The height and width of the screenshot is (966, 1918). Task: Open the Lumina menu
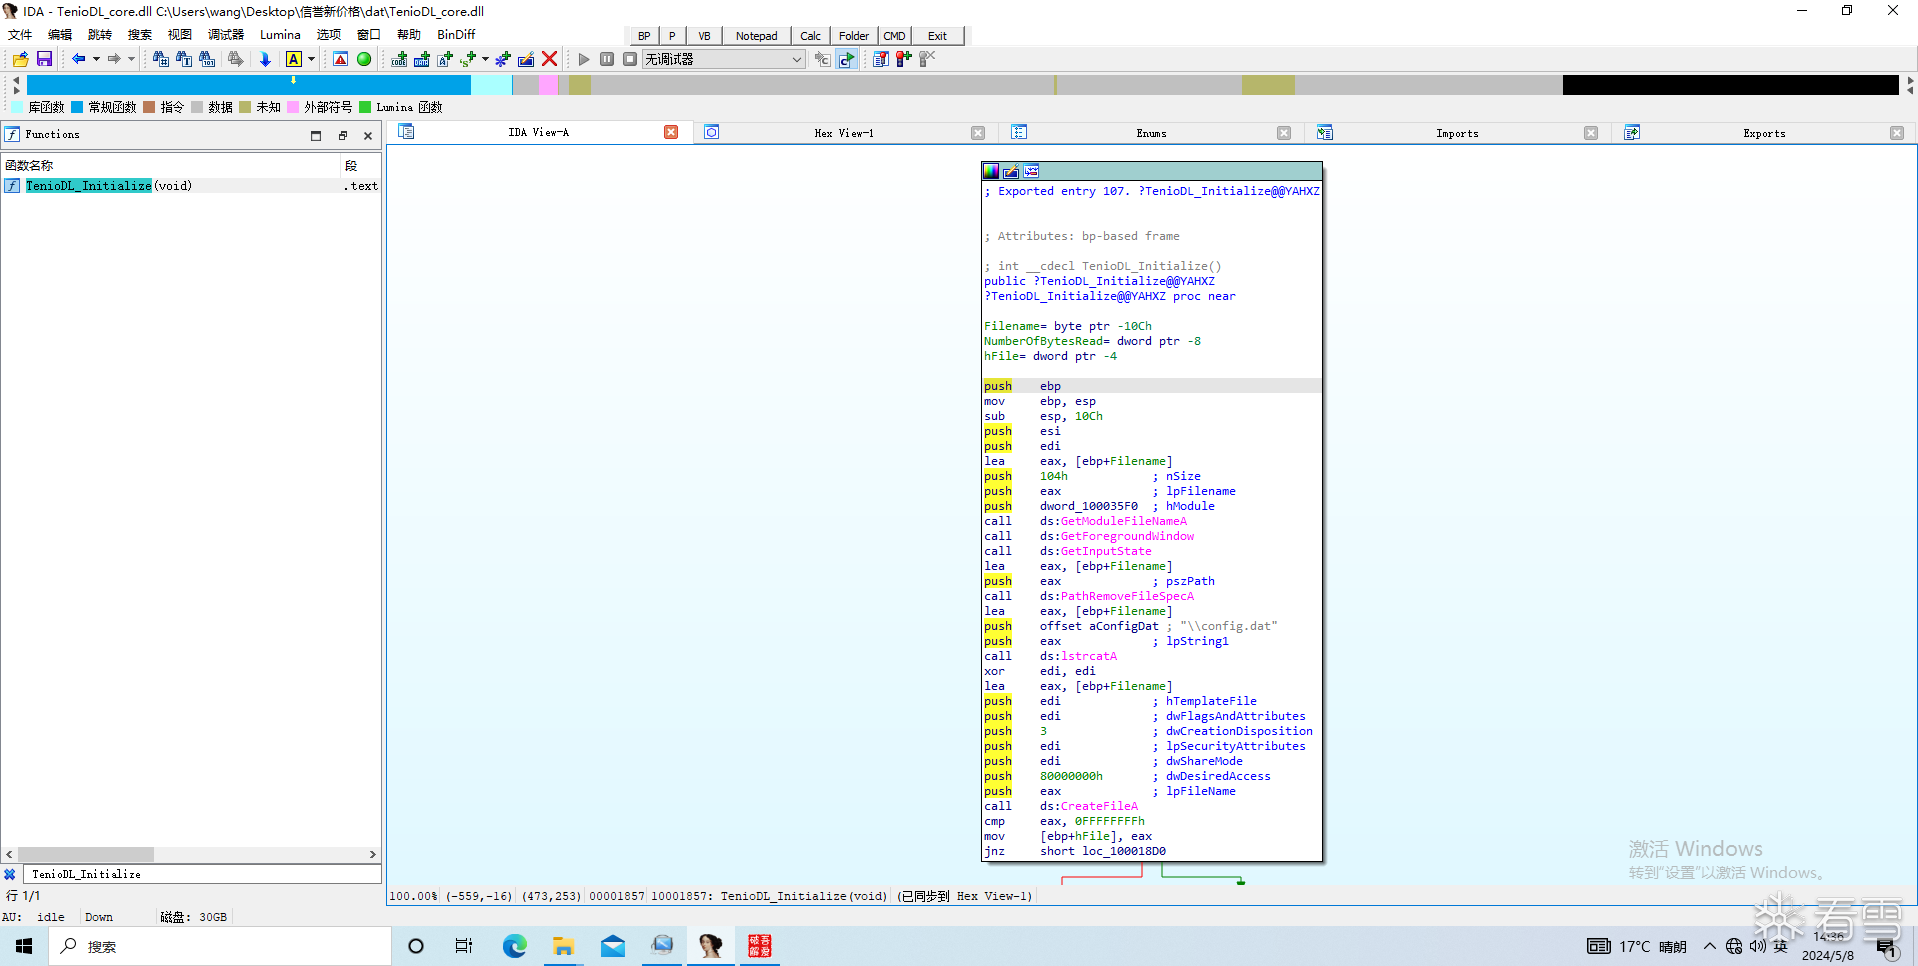coord(280,35)
